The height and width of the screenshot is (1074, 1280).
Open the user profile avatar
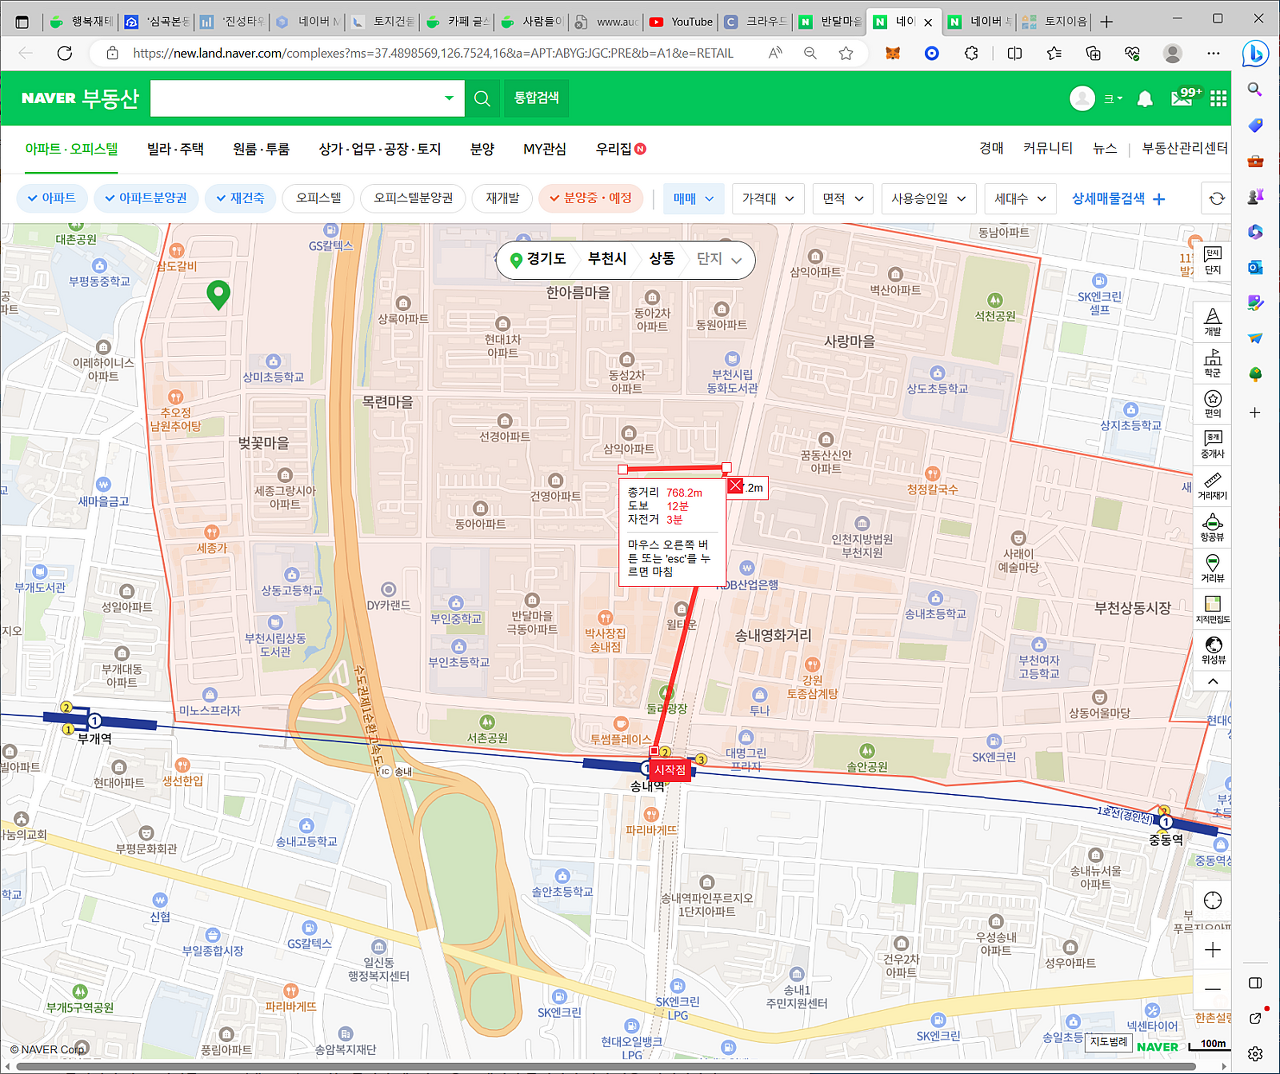(x=1082, y=98)
